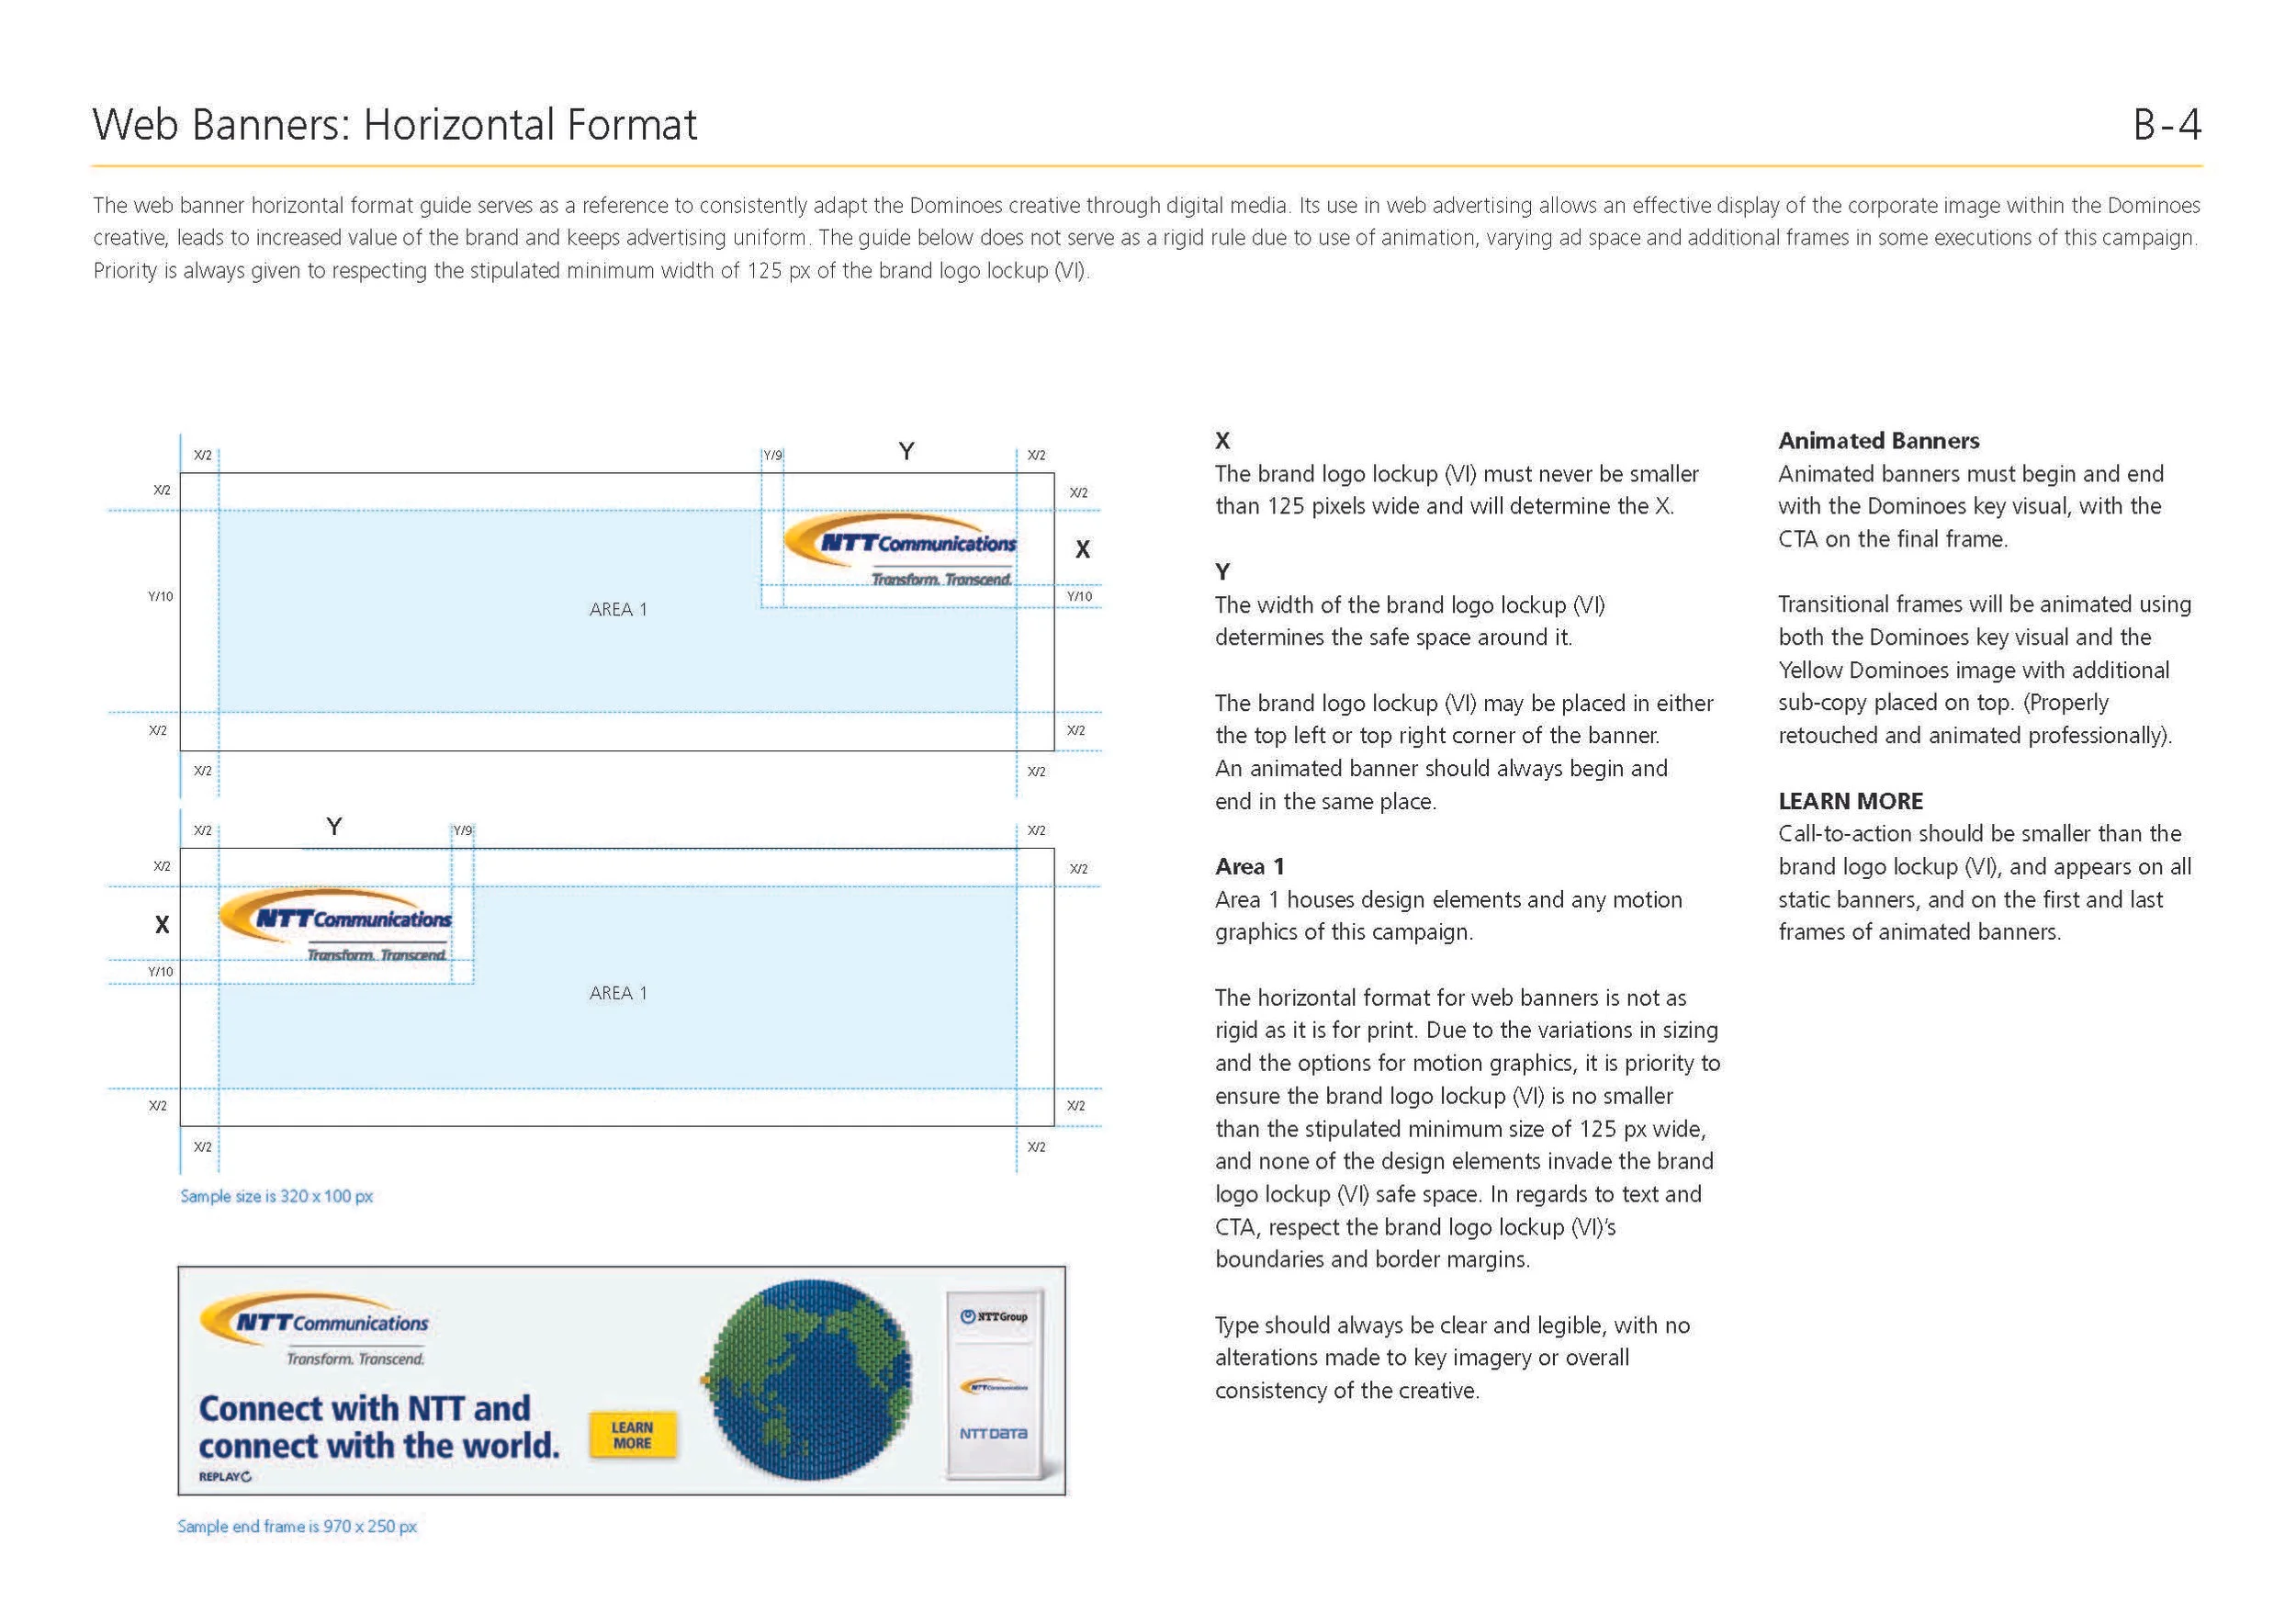2296x1624 pixels.
Task: Click the 'Animated Banners' heading
Action: point(1878,441)
